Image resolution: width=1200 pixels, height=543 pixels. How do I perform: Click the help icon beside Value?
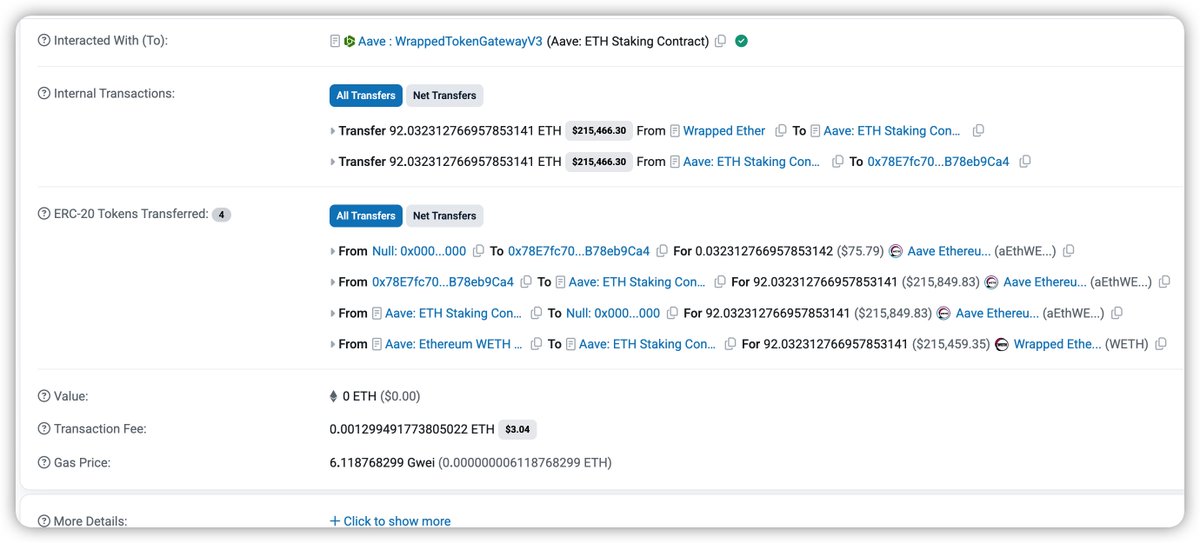pos(43,396)
